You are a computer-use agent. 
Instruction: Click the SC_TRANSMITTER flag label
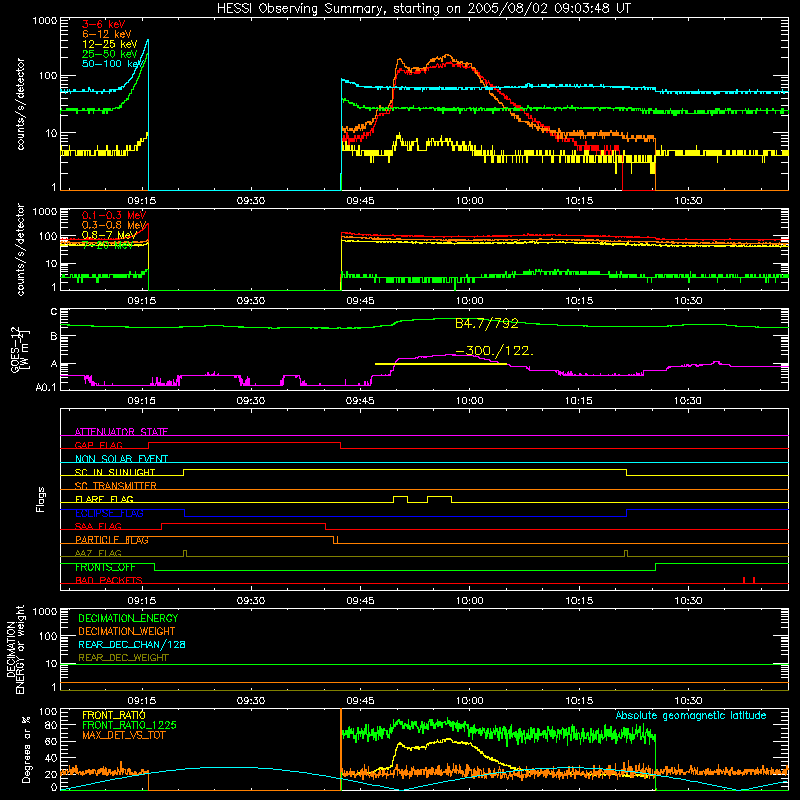click(116, 485)
